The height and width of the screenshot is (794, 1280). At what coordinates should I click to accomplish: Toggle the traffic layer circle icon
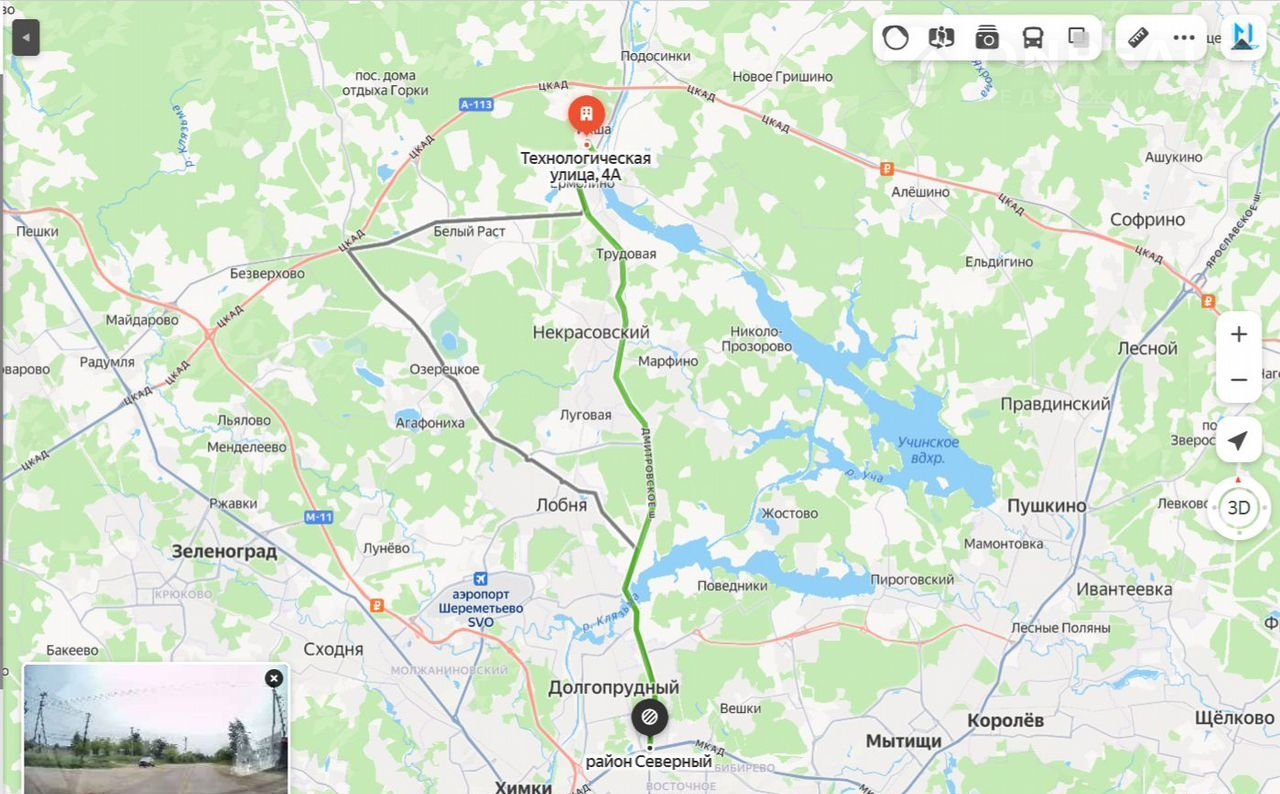tap(896, 38)
